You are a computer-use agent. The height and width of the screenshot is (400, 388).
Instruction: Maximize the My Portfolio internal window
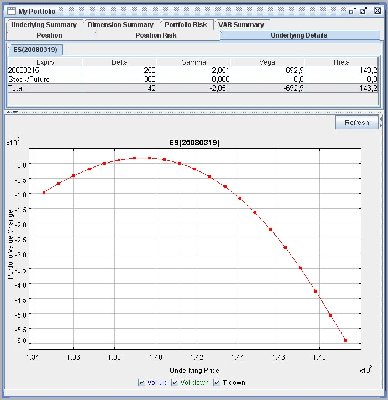(364, 11)
